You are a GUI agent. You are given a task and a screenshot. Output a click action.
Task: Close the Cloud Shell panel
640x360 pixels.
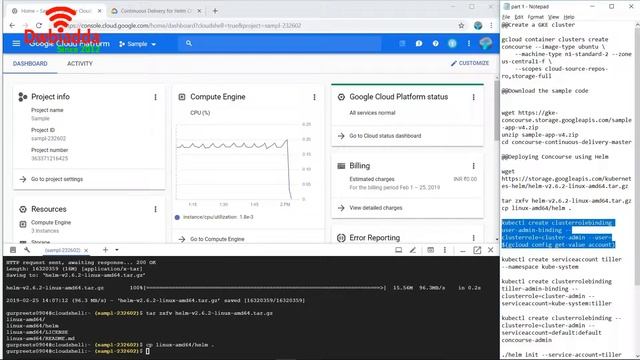pyautogui.click(x=491, y=250)
